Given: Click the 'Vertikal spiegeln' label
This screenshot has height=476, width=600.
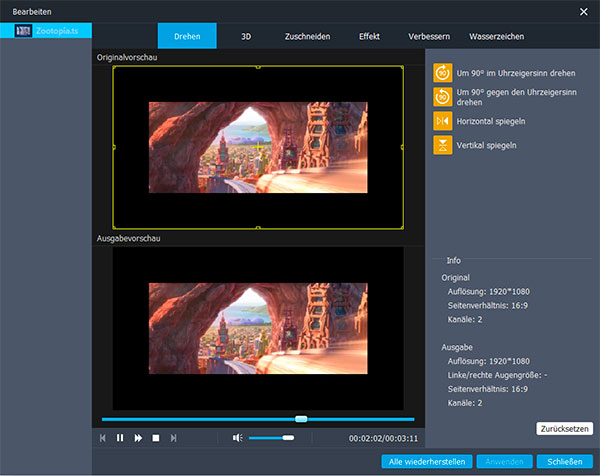Looking at the screenshot, I should coord(486,145).
